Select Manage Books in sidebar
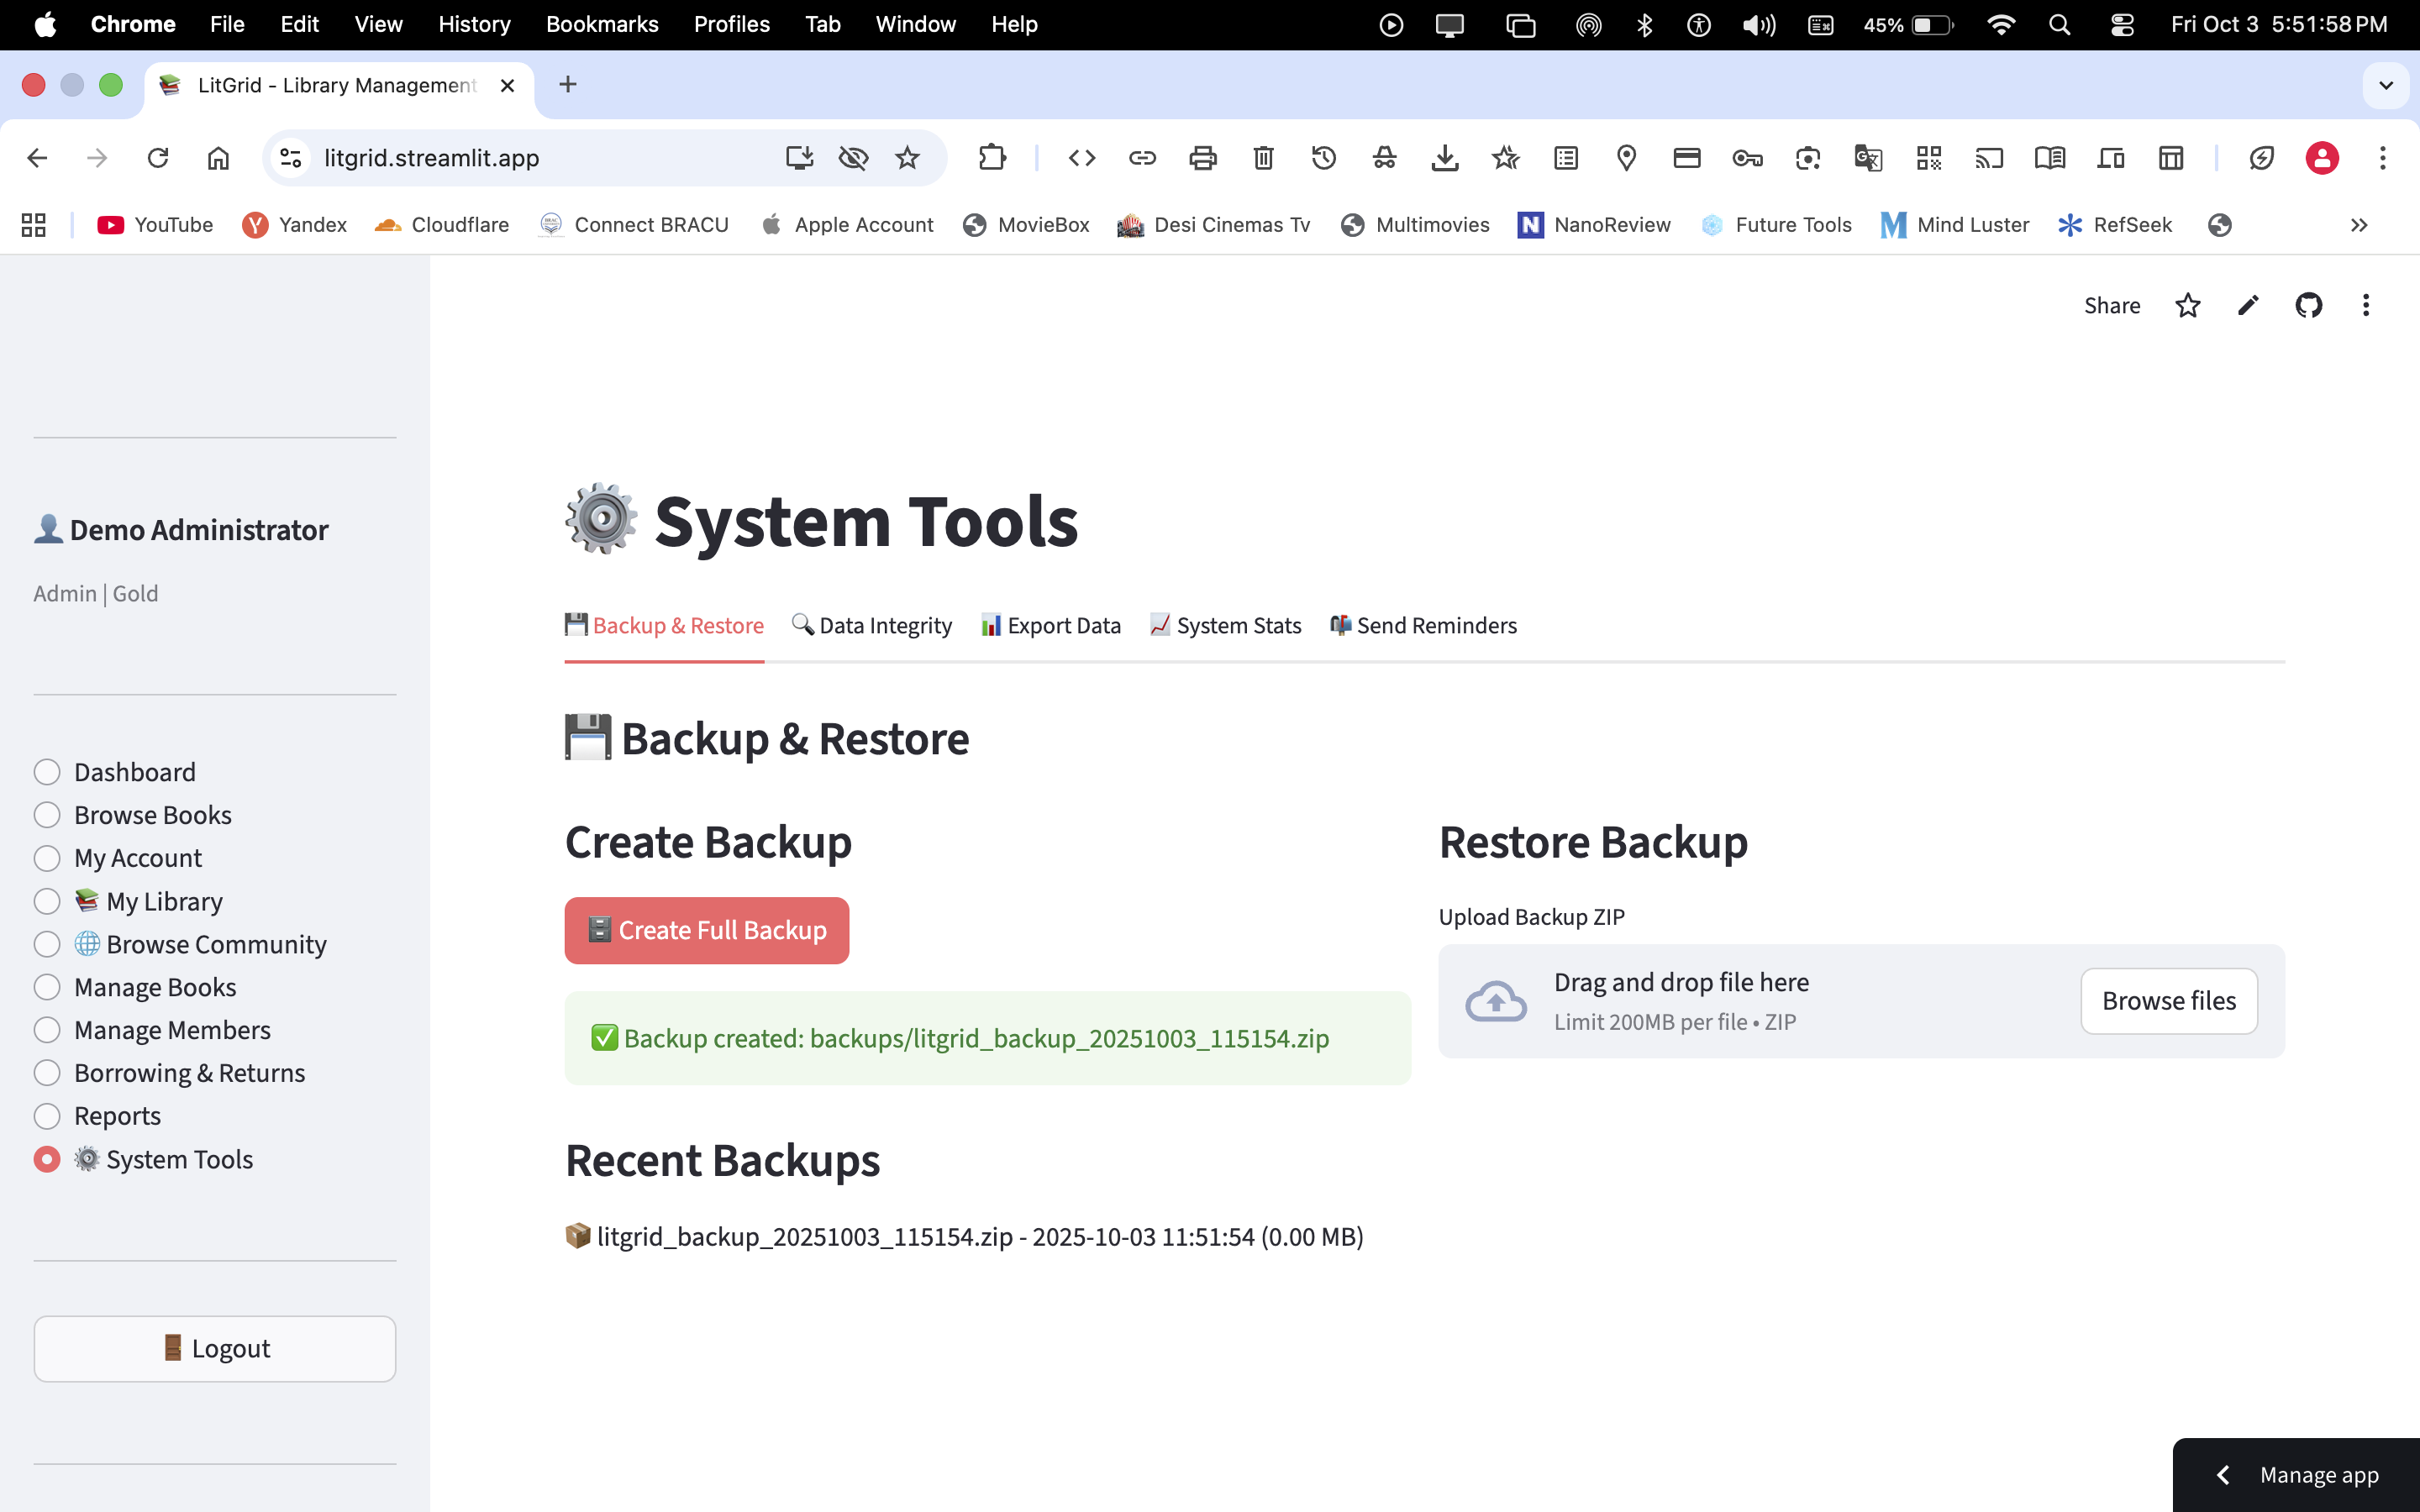Viewport: 2420px width, 1512px height. [47, 987]
